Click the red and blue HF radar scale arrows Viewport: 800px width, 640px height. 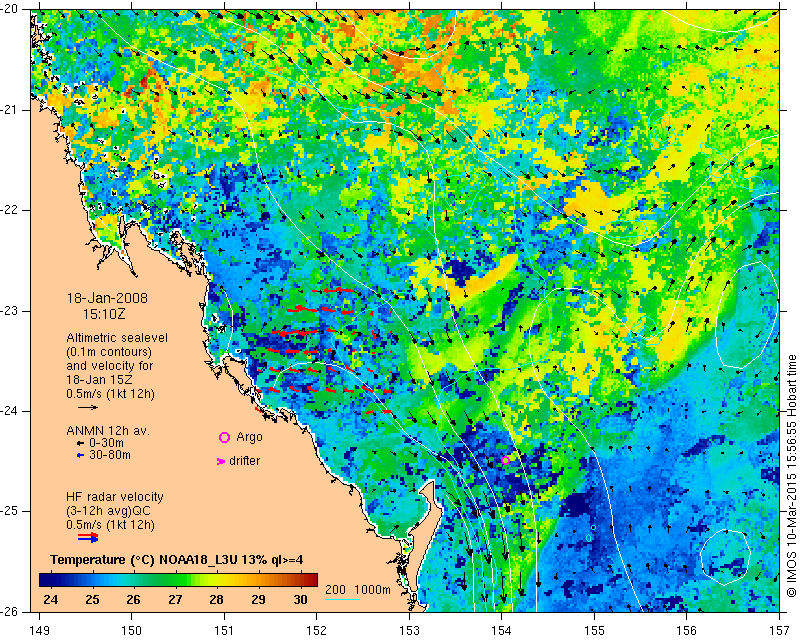pos(88,537)
